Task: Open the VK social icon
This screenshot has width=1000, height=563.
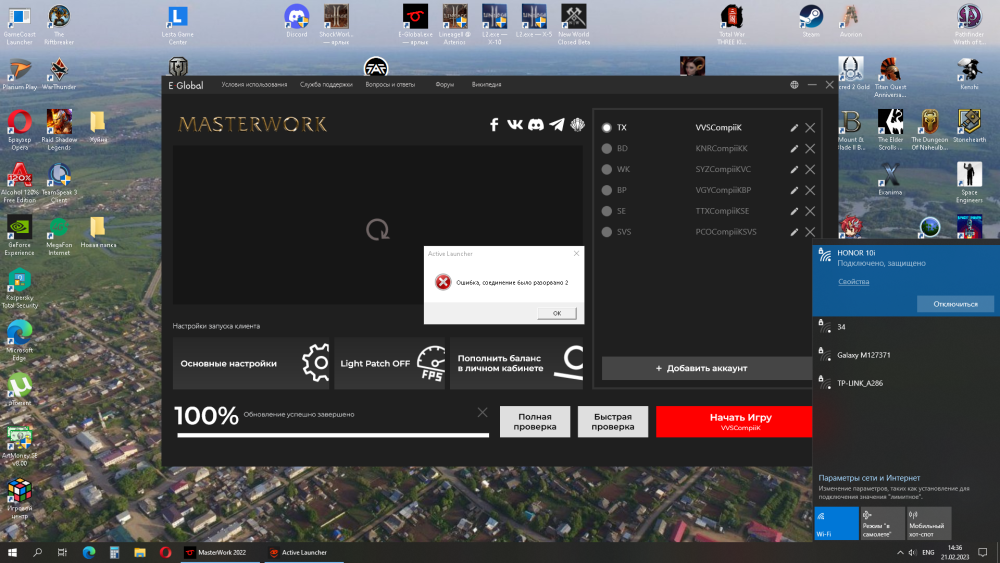Action: click(x=515, y=125)
